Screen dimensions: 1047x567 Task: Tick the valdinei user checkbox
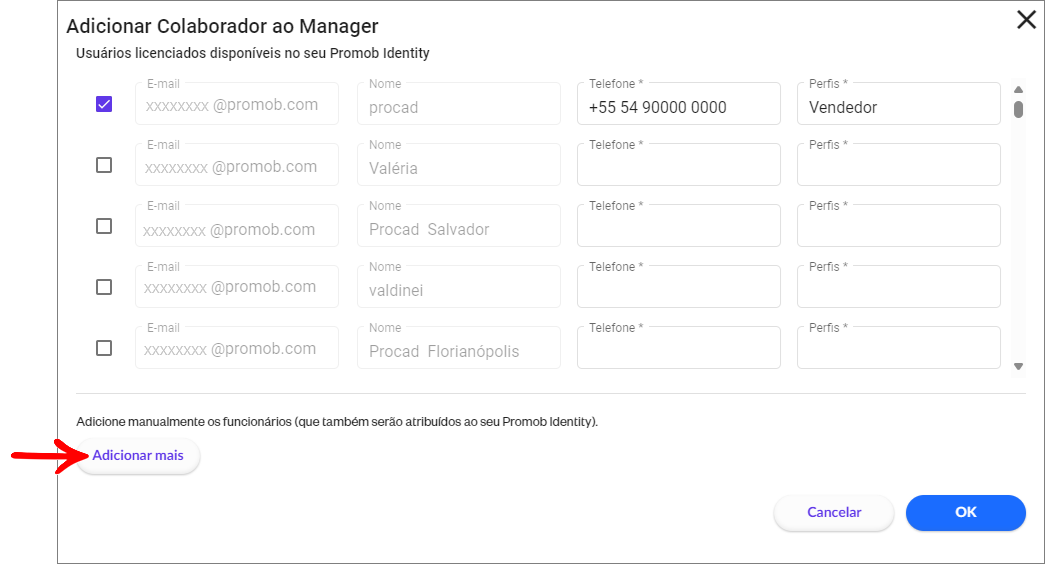pos(104,287)
